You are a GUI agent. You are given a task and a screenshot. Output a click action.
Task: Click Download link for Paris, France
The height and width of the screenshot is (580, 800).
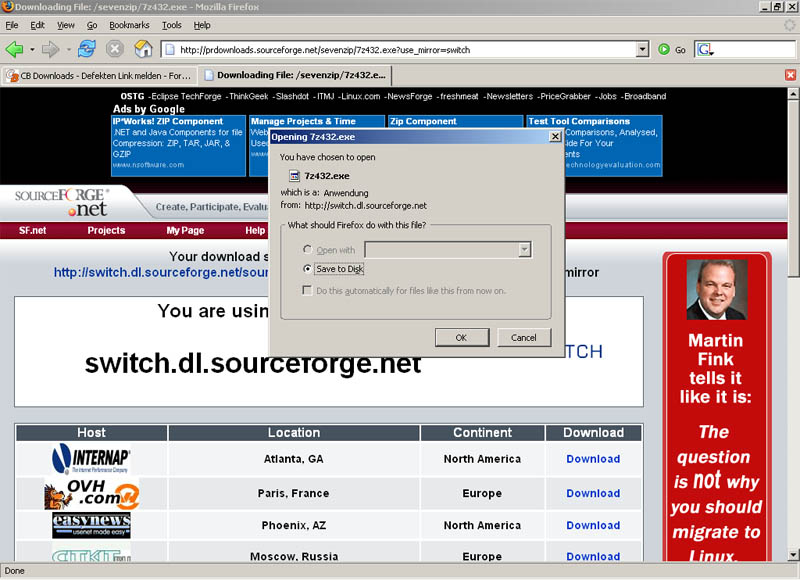point(593,493)
